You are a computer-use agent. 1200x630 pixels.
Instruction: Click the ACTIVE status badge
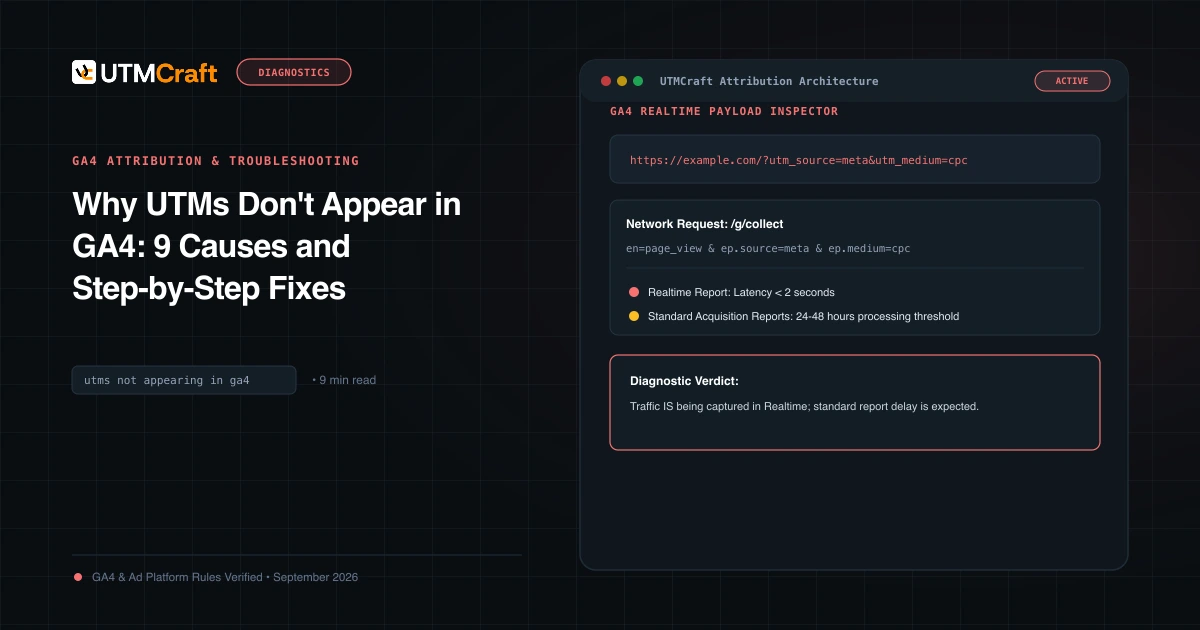pyautogui.click(x=1072, y=81)
